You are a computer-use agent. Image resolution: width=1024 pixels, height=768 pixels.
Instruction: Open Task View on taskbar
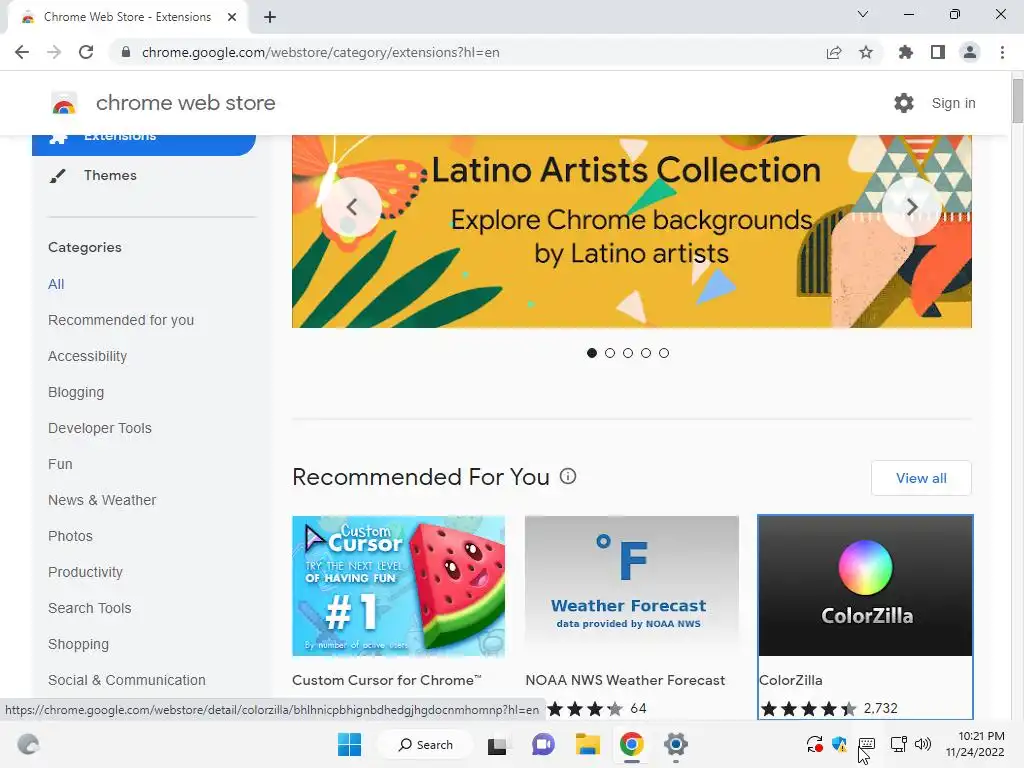pos(497,744)
